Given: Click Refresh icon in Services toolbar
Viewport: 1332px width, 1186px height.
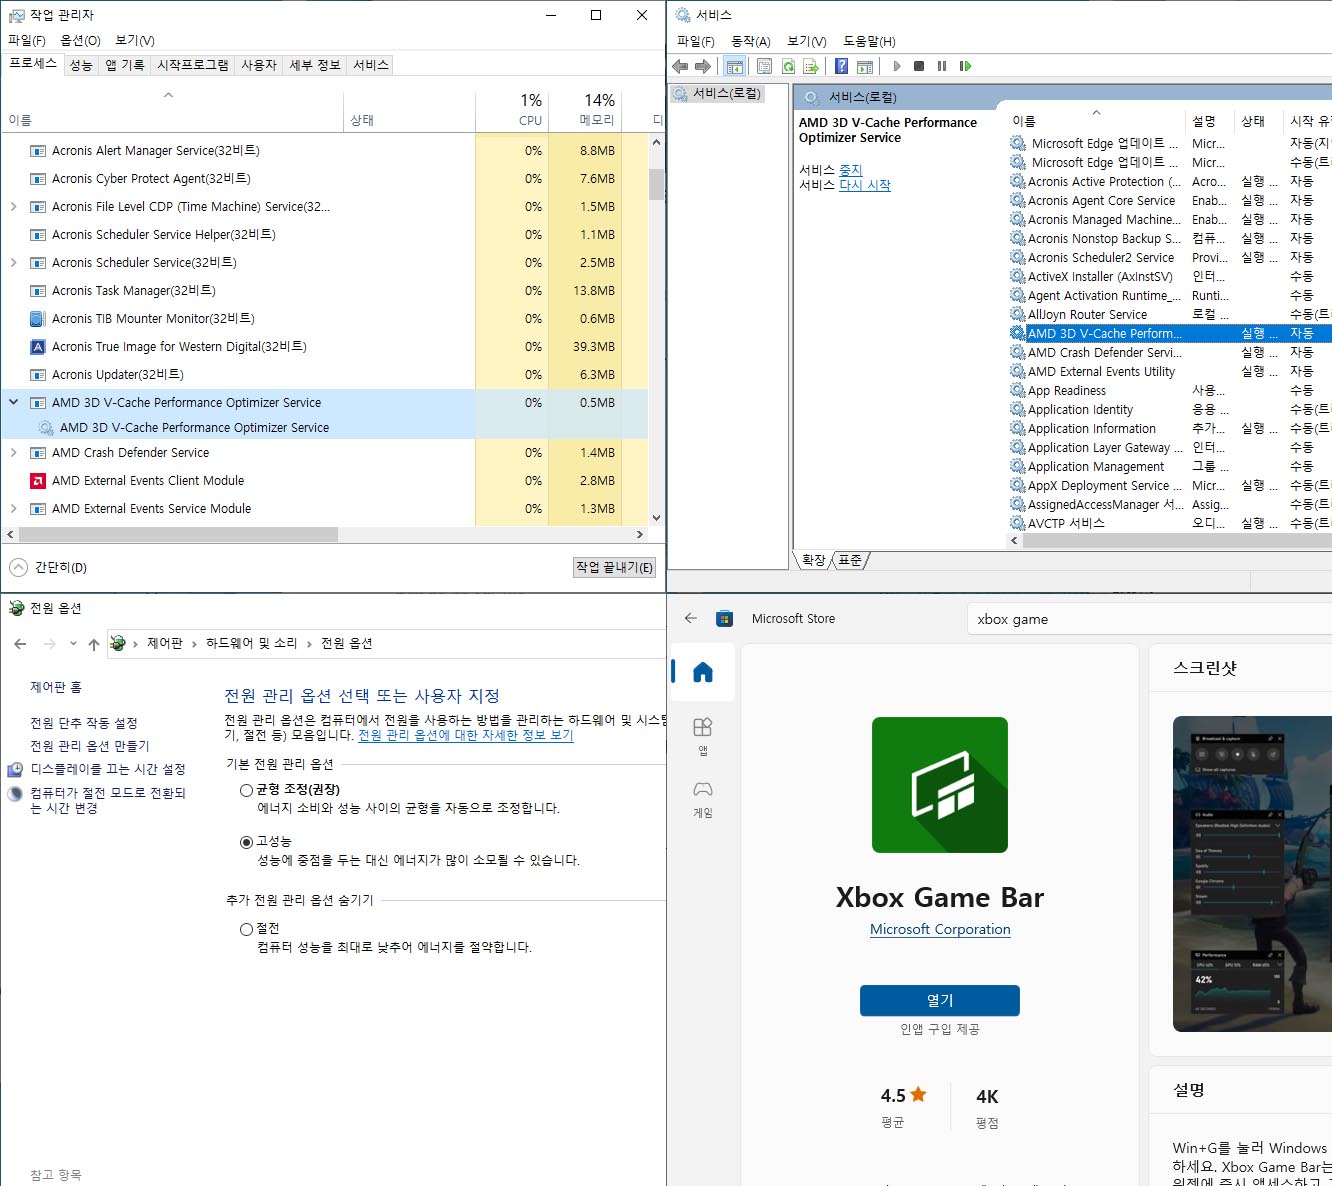Looking at the screenshot, I should (x=788, y=66).
